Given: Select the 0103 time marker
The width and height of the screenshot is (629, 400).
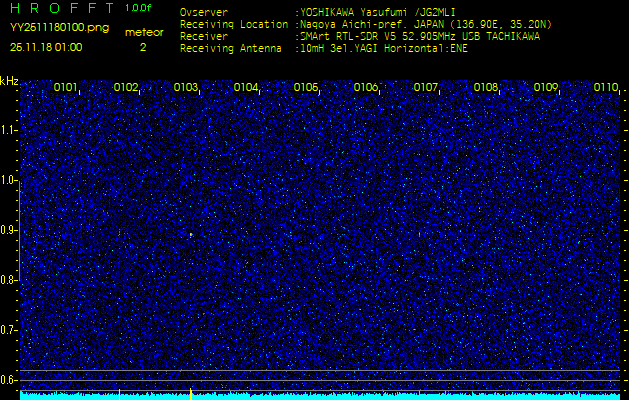Looking at the screenshot, I should point(186,88).
